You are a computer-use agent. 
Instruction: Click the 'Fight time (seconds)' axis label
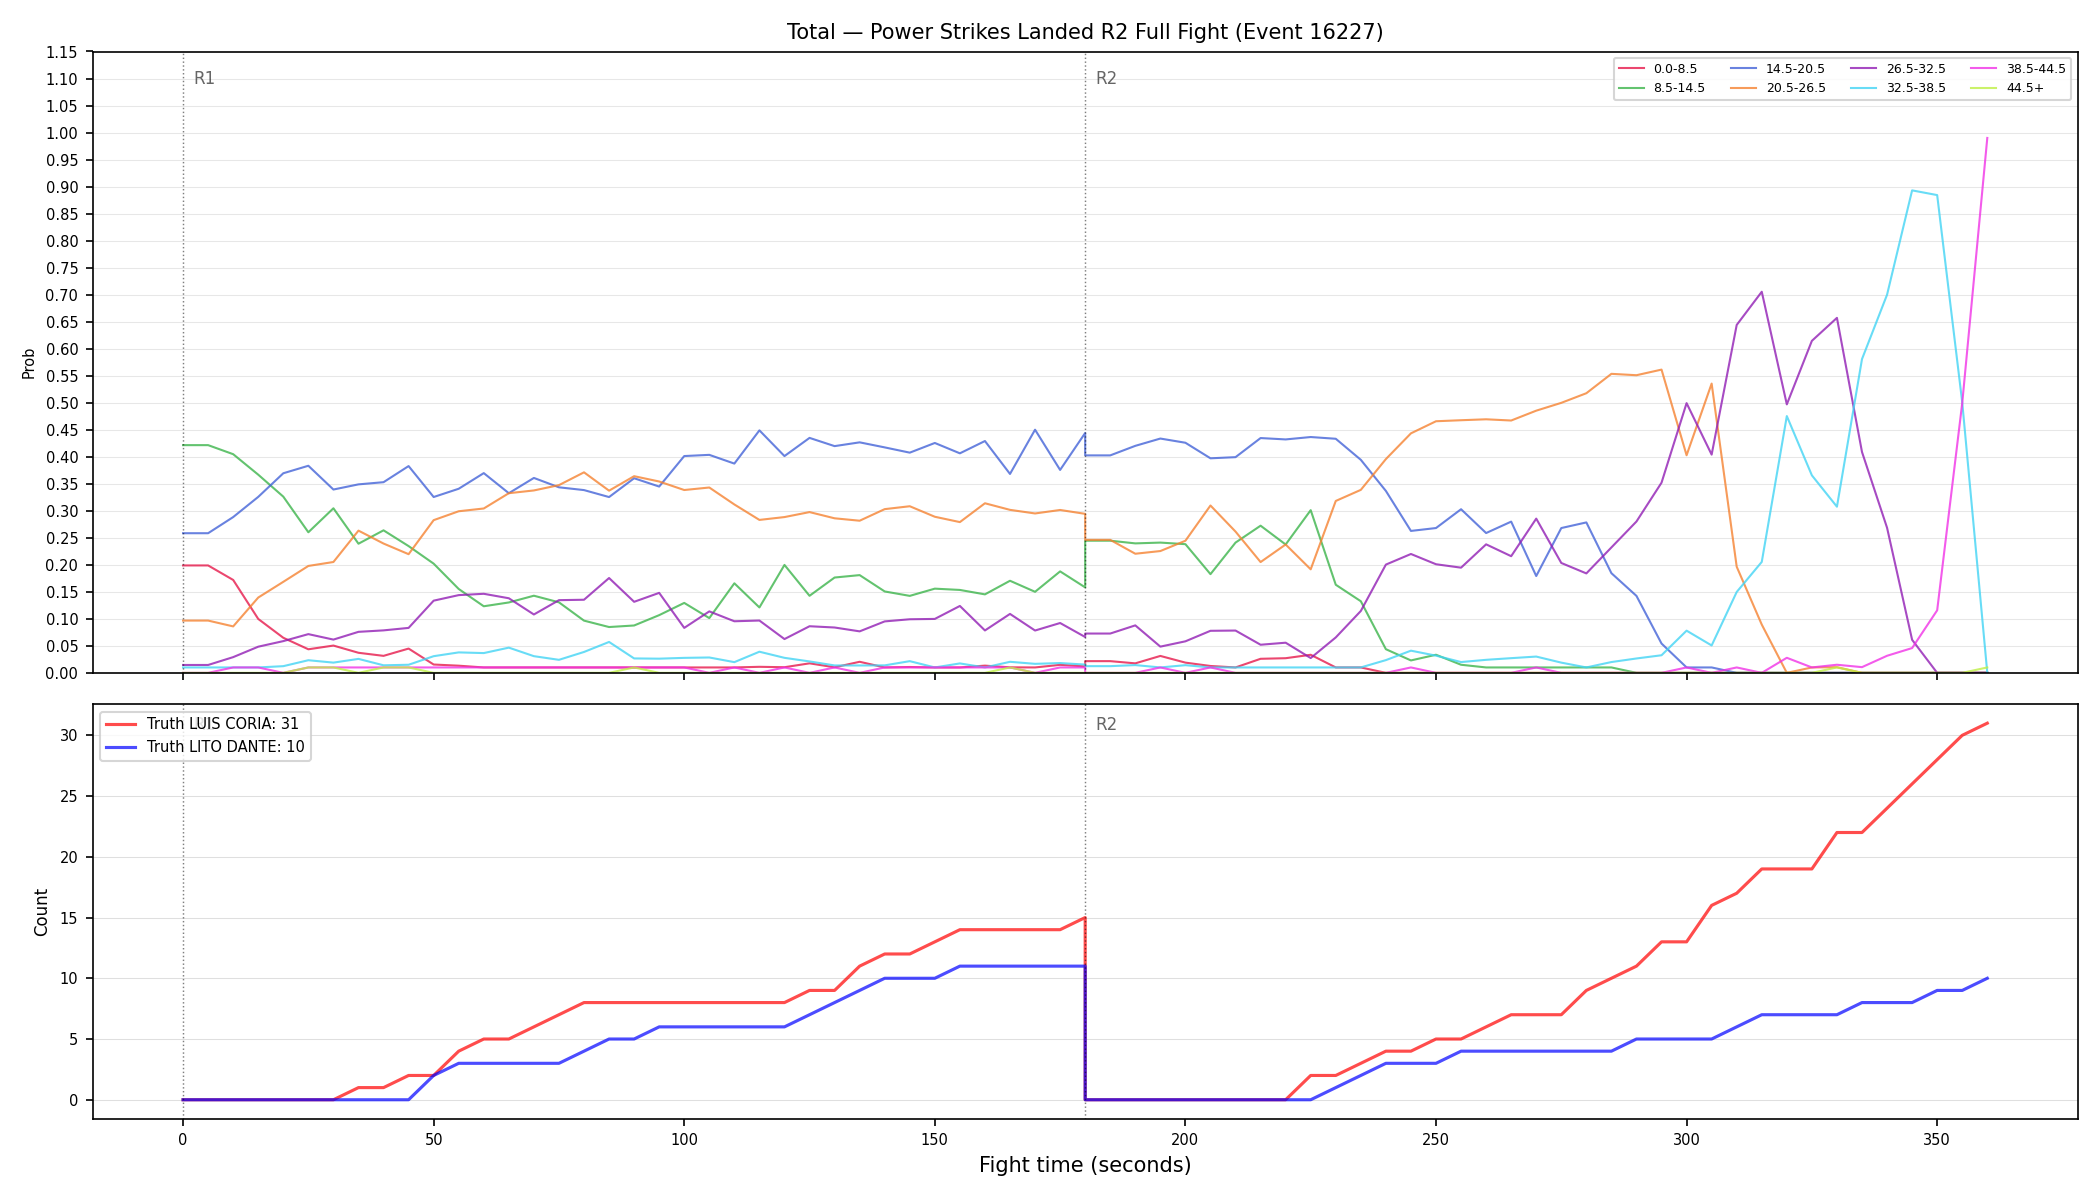(x=1085, y=1165)
